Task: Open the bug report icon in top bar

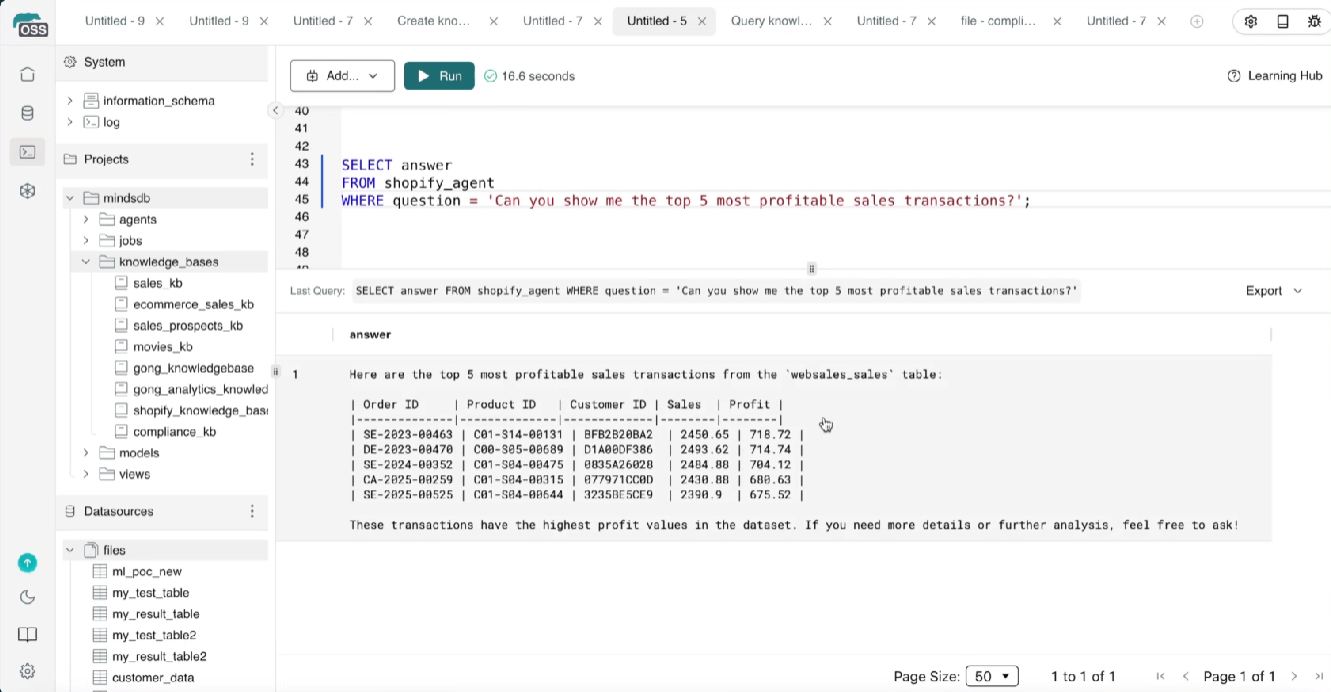Action: [x=1314, y=21]
